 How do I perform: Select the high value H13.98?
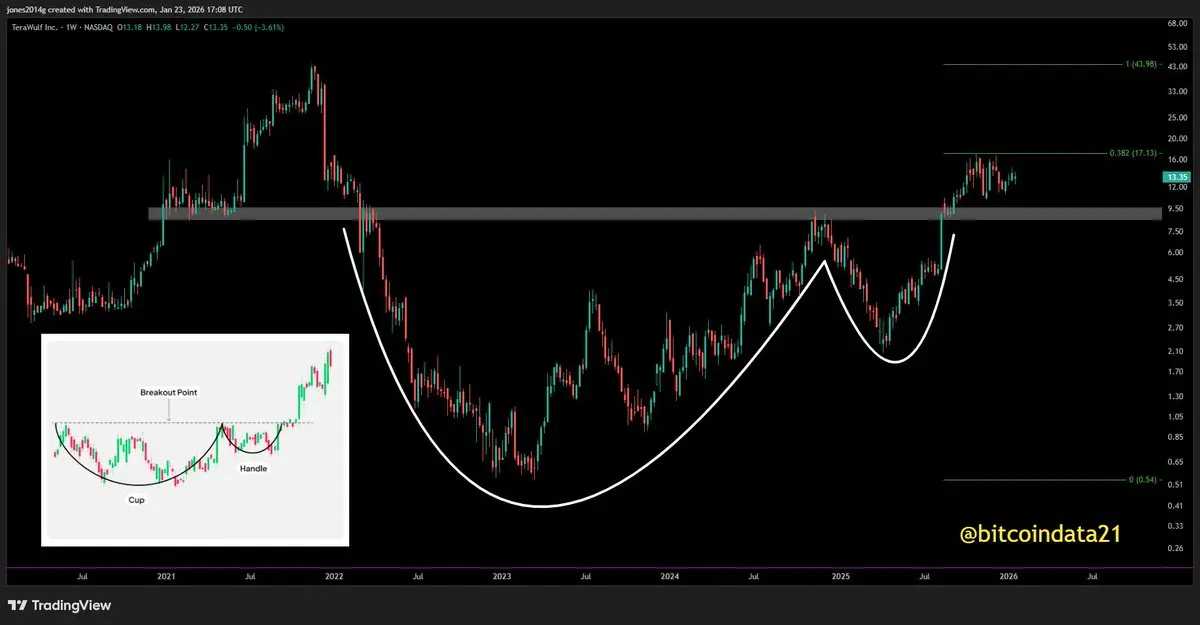tap(161, 27)
